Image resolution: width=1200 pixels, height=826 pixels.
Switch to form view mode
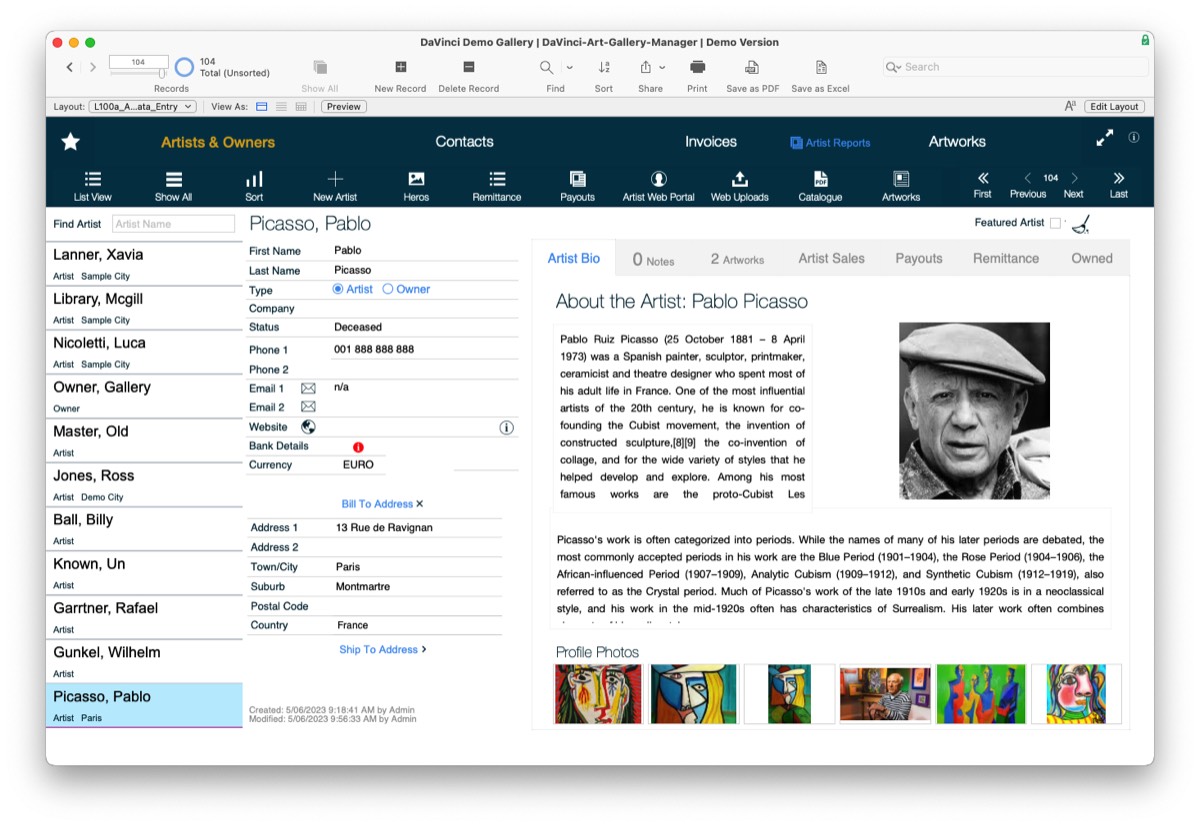(262, 106)
